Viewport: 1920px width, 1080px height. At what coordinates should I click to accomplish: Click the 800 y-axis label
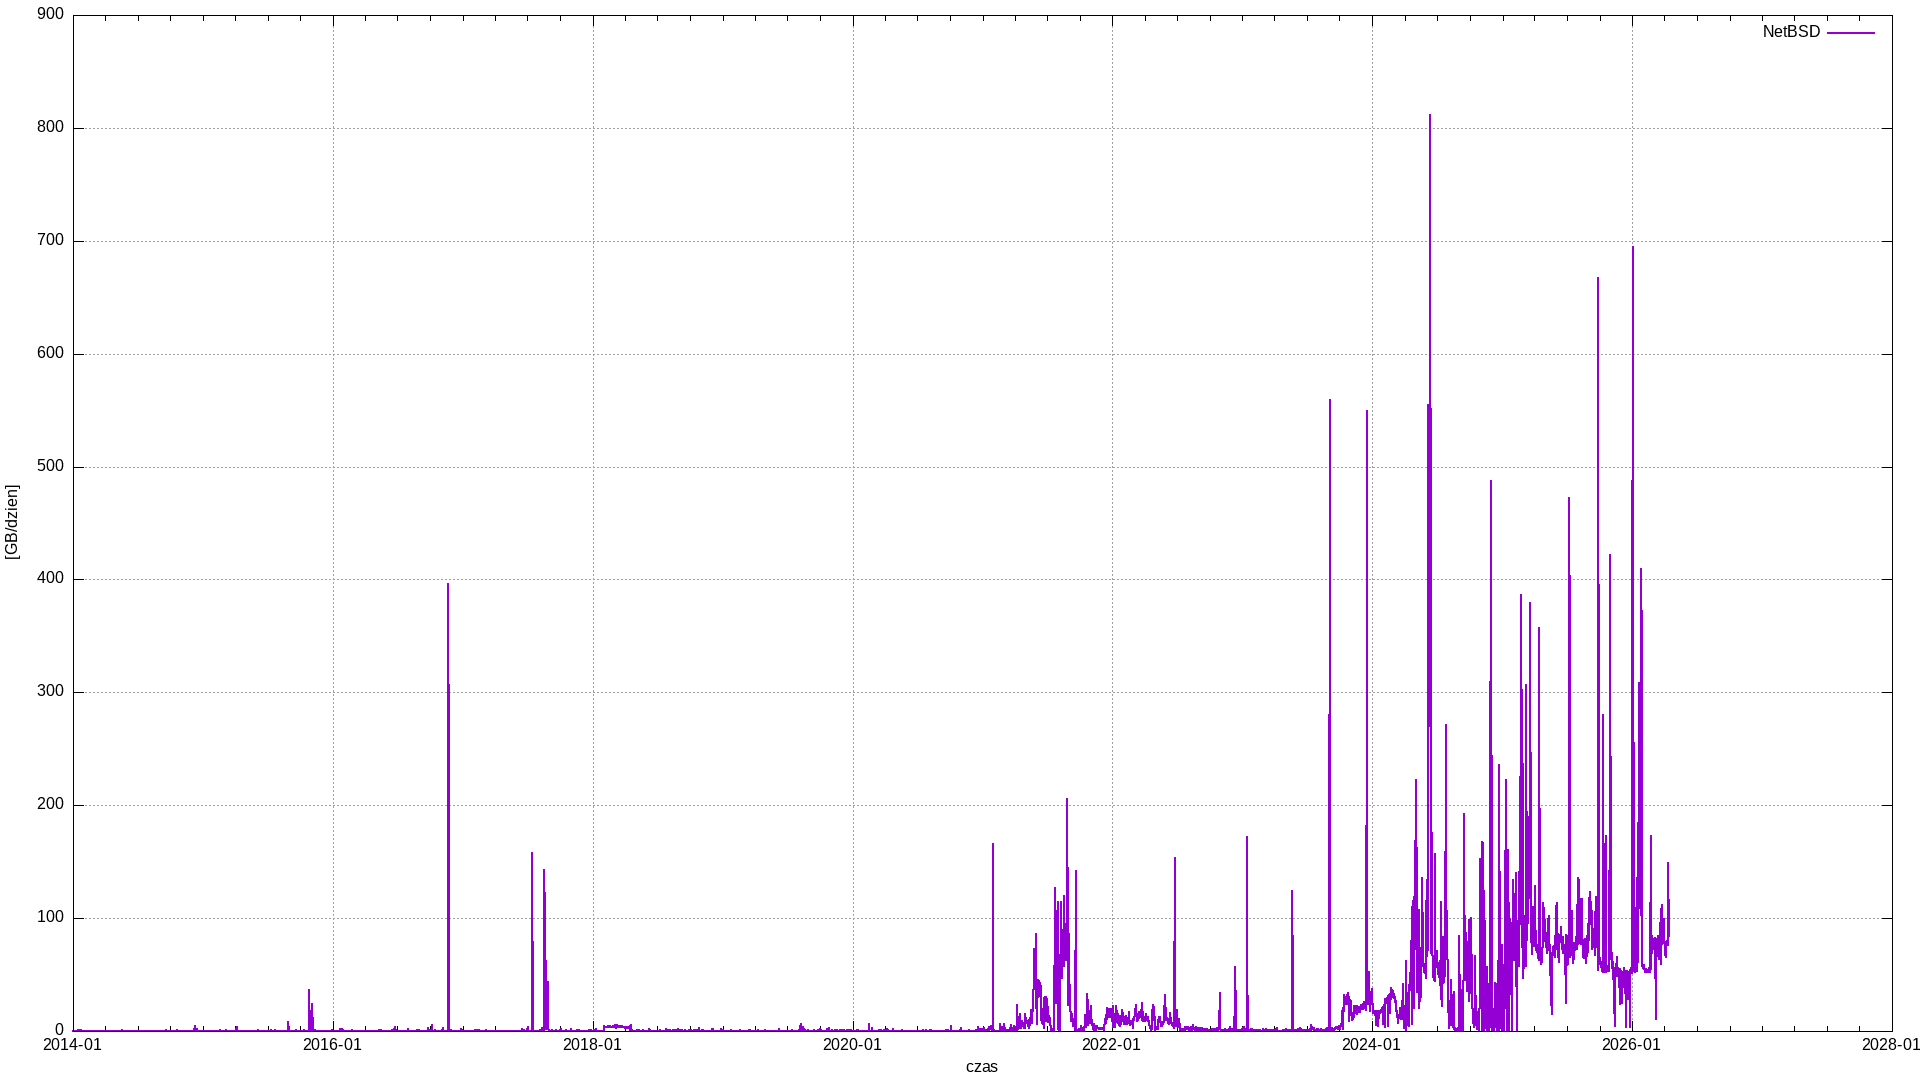tap(51, 128)
